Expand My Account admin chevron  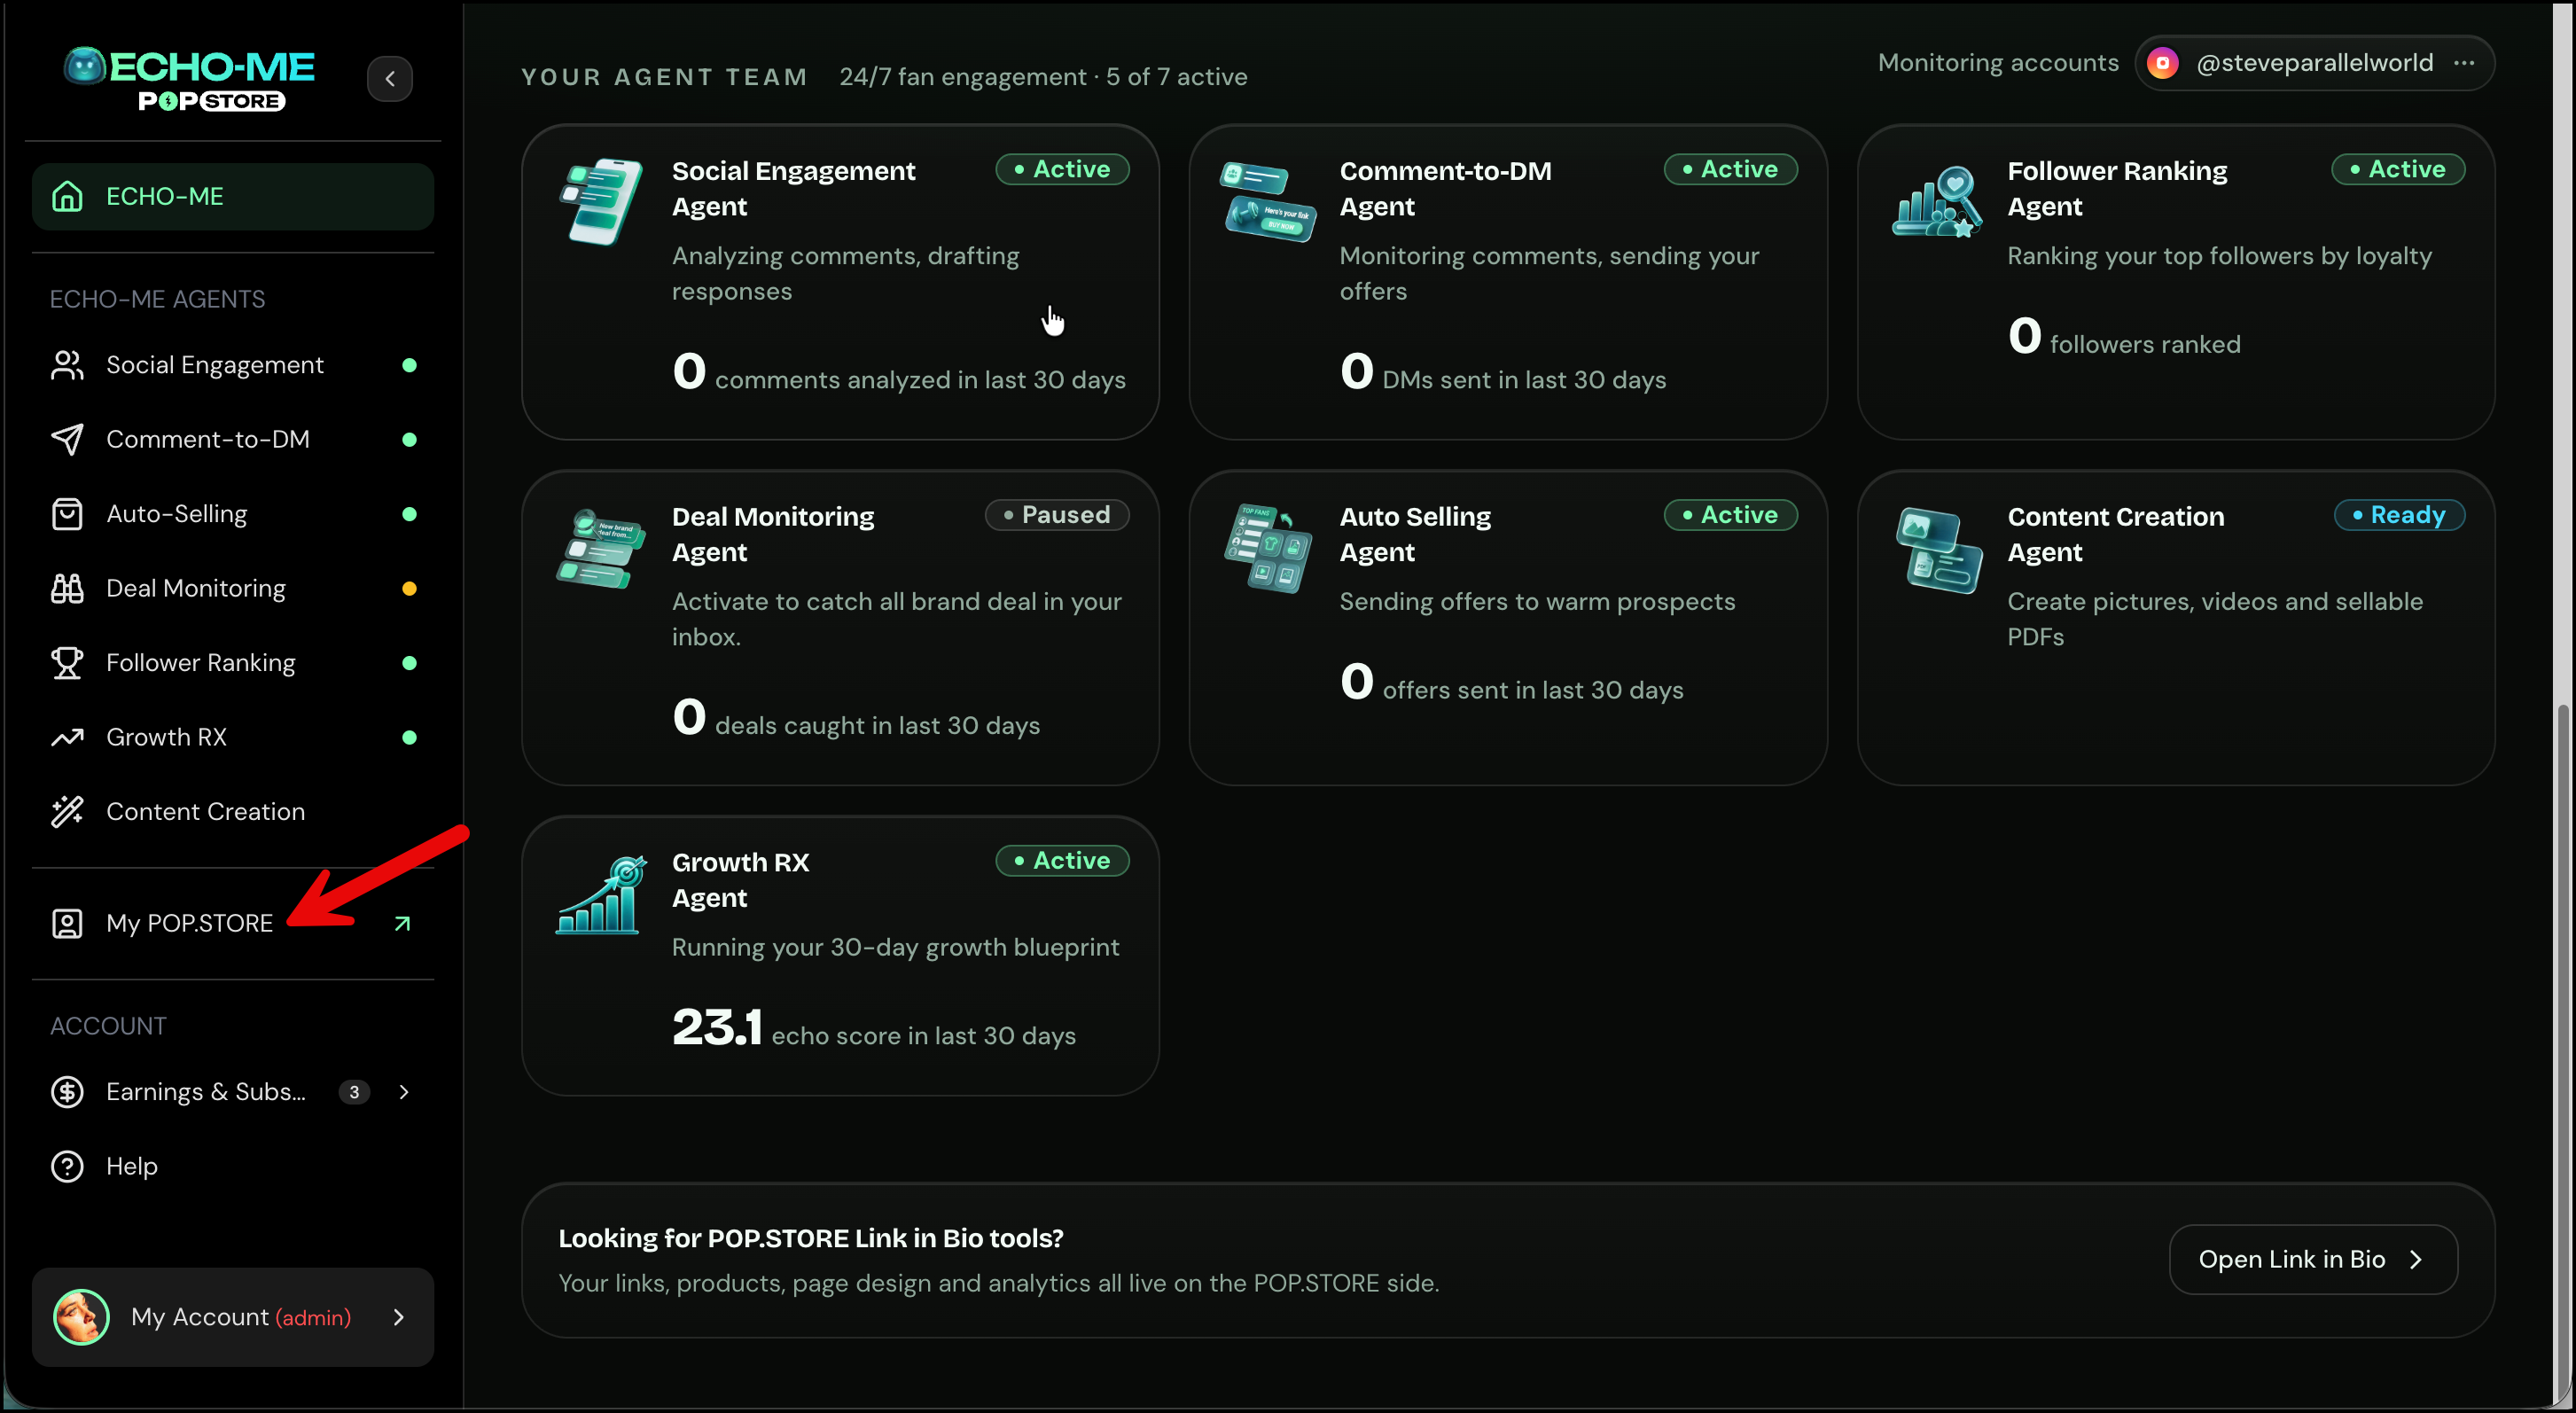[399, 1317]
